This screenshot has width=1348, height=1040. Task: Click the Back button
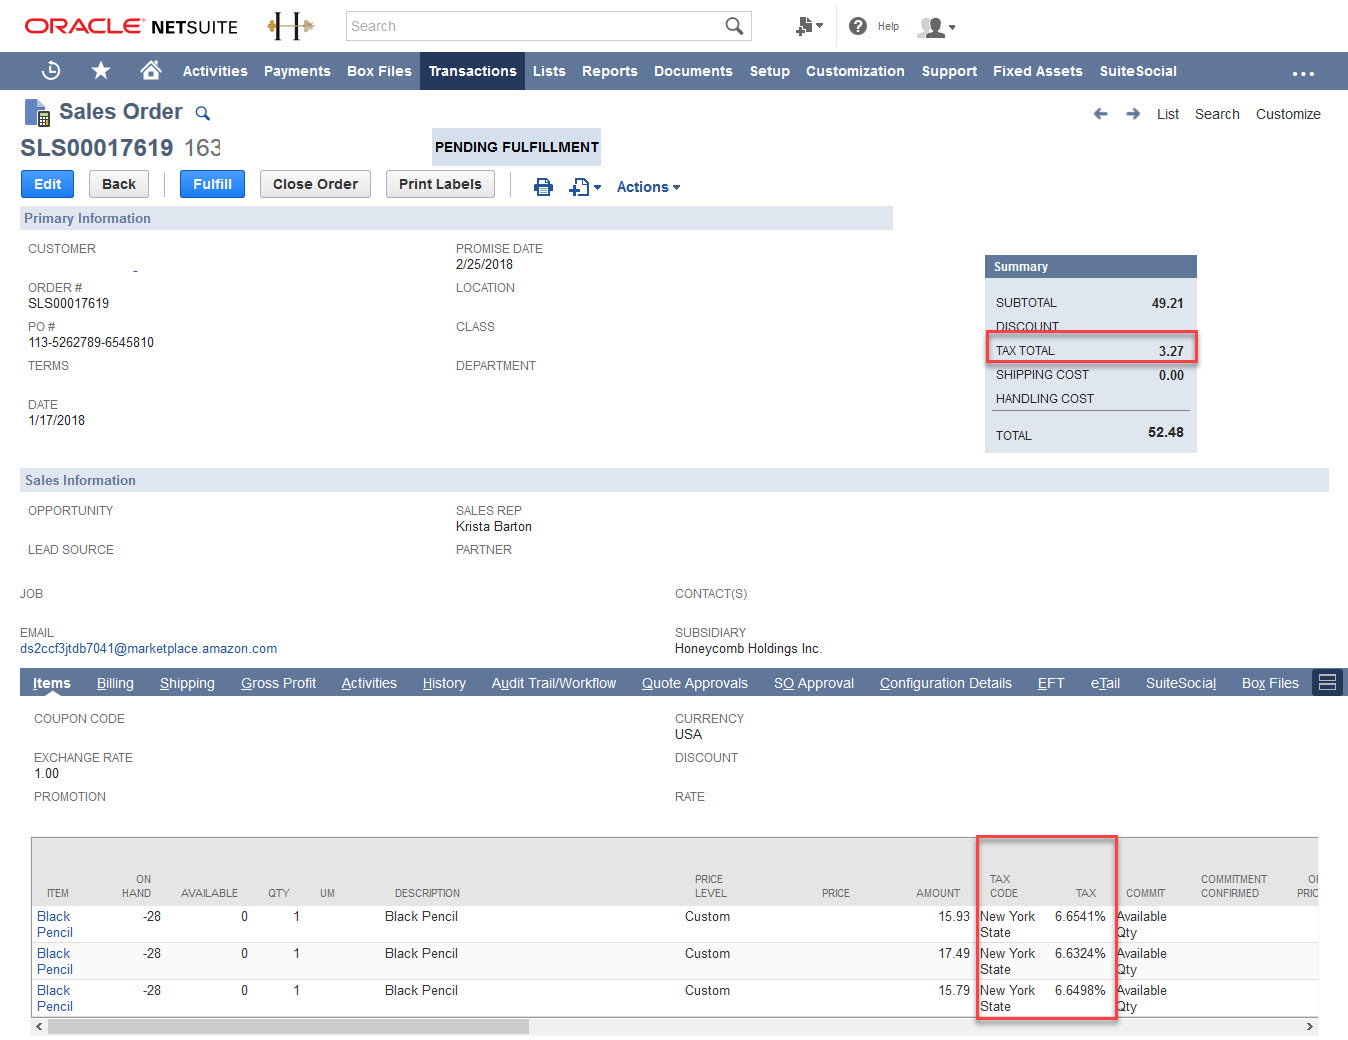coord(119,184)
